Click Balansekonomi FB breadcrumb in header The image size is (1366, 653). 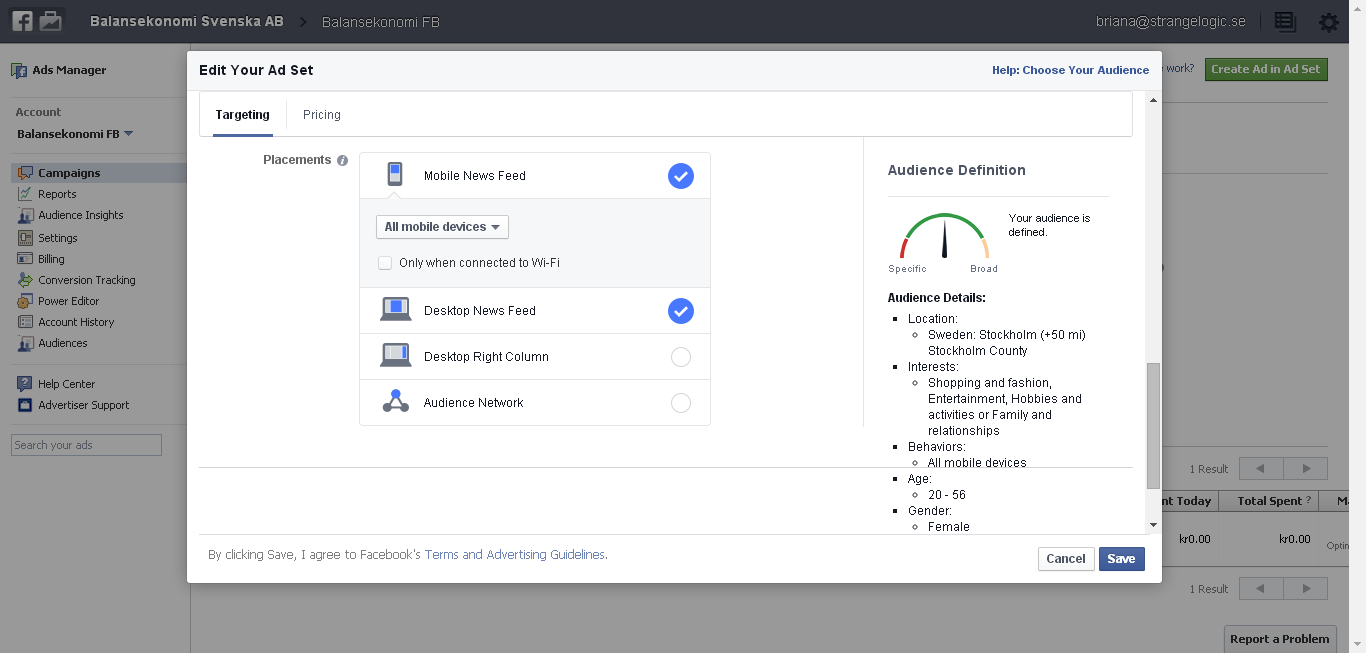coord(381,22)
